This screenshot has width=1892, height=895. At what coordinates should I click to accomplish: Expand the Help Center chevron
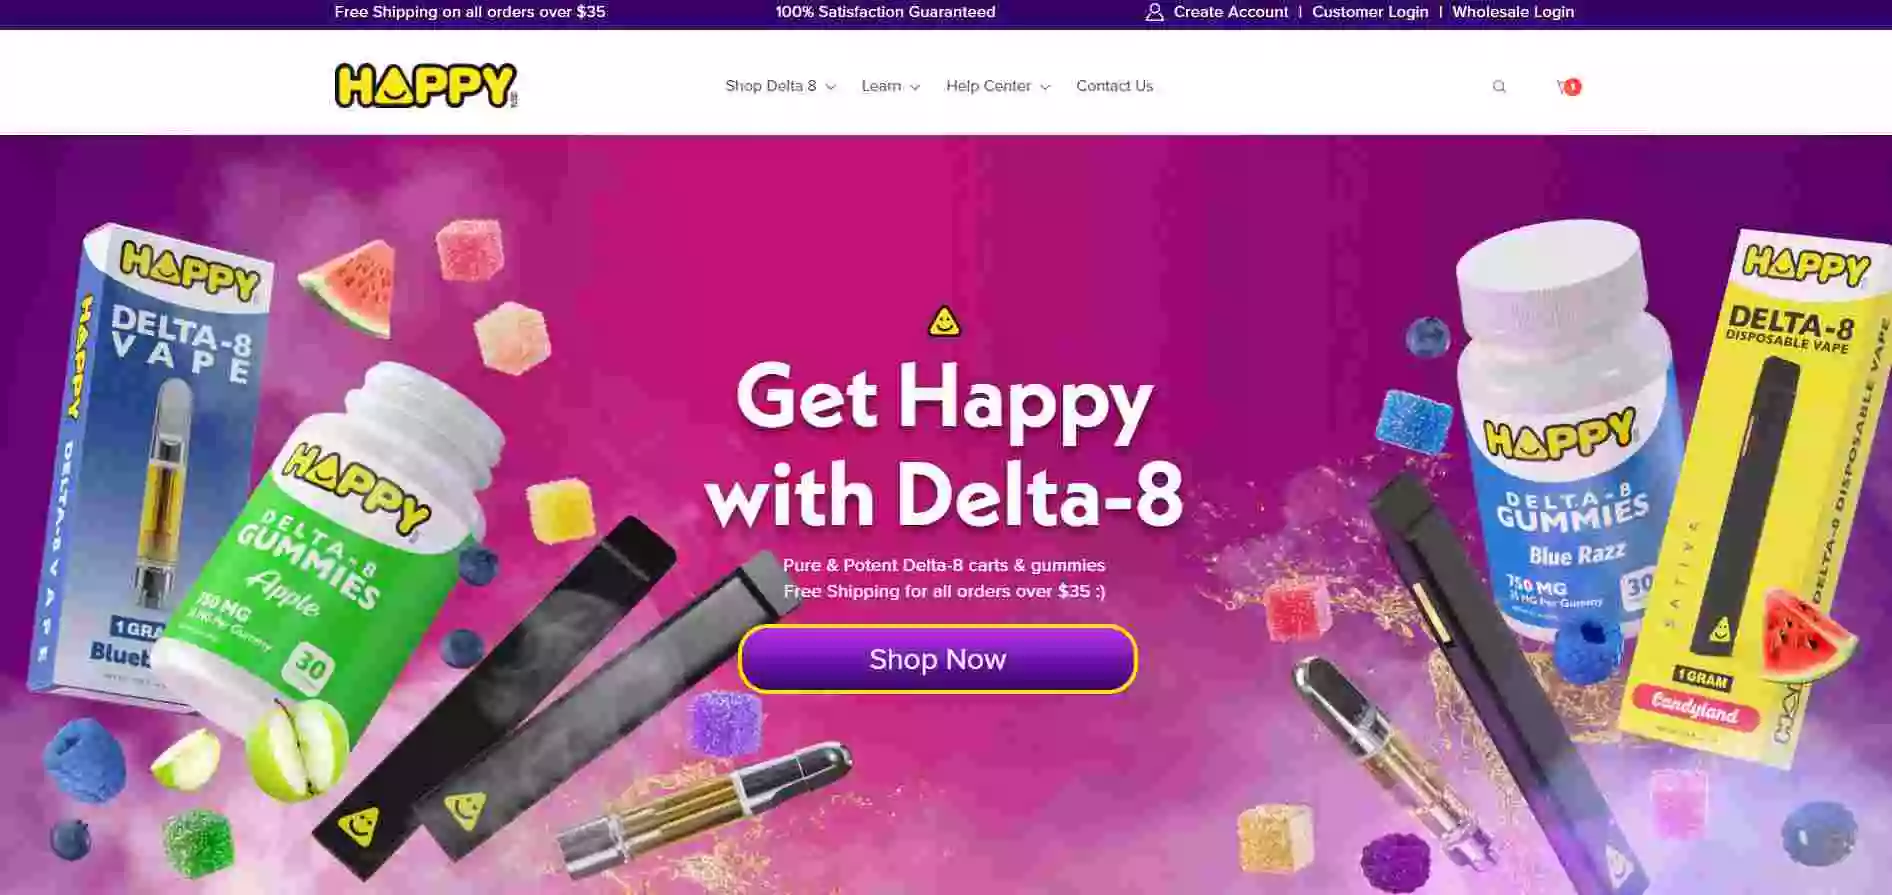(1045, 87)
